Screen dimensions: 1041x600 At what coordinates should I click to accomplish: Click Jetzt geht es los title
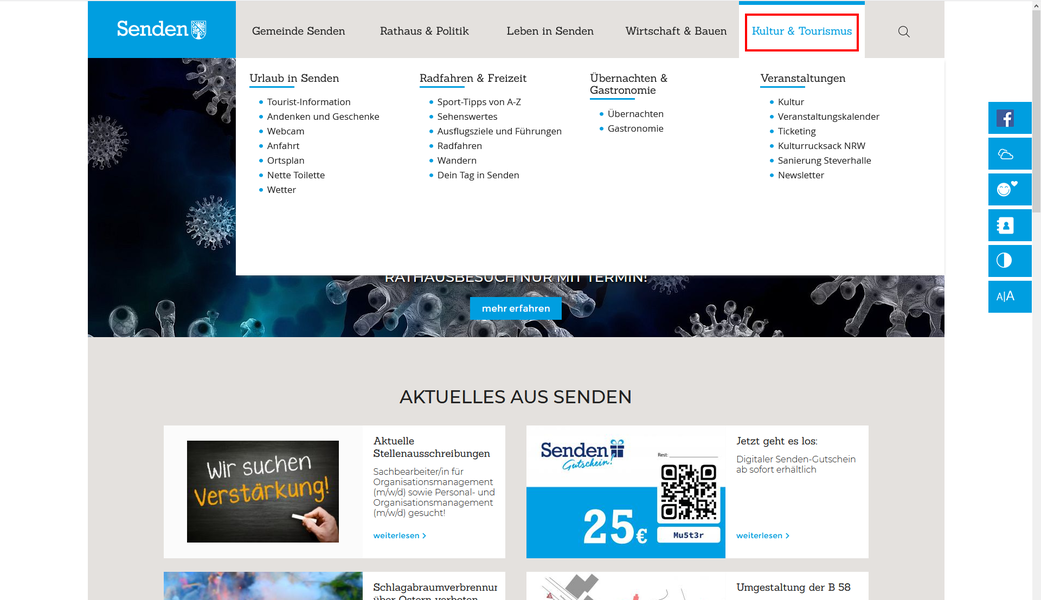pos(777,441)
